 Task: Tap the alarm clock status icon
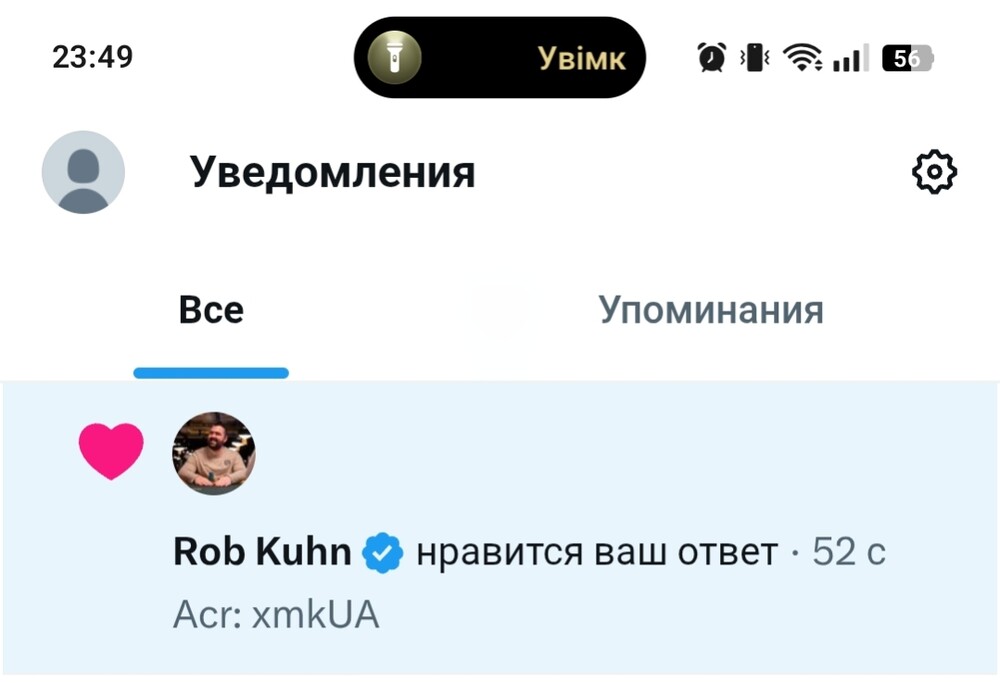click(711, 58)
